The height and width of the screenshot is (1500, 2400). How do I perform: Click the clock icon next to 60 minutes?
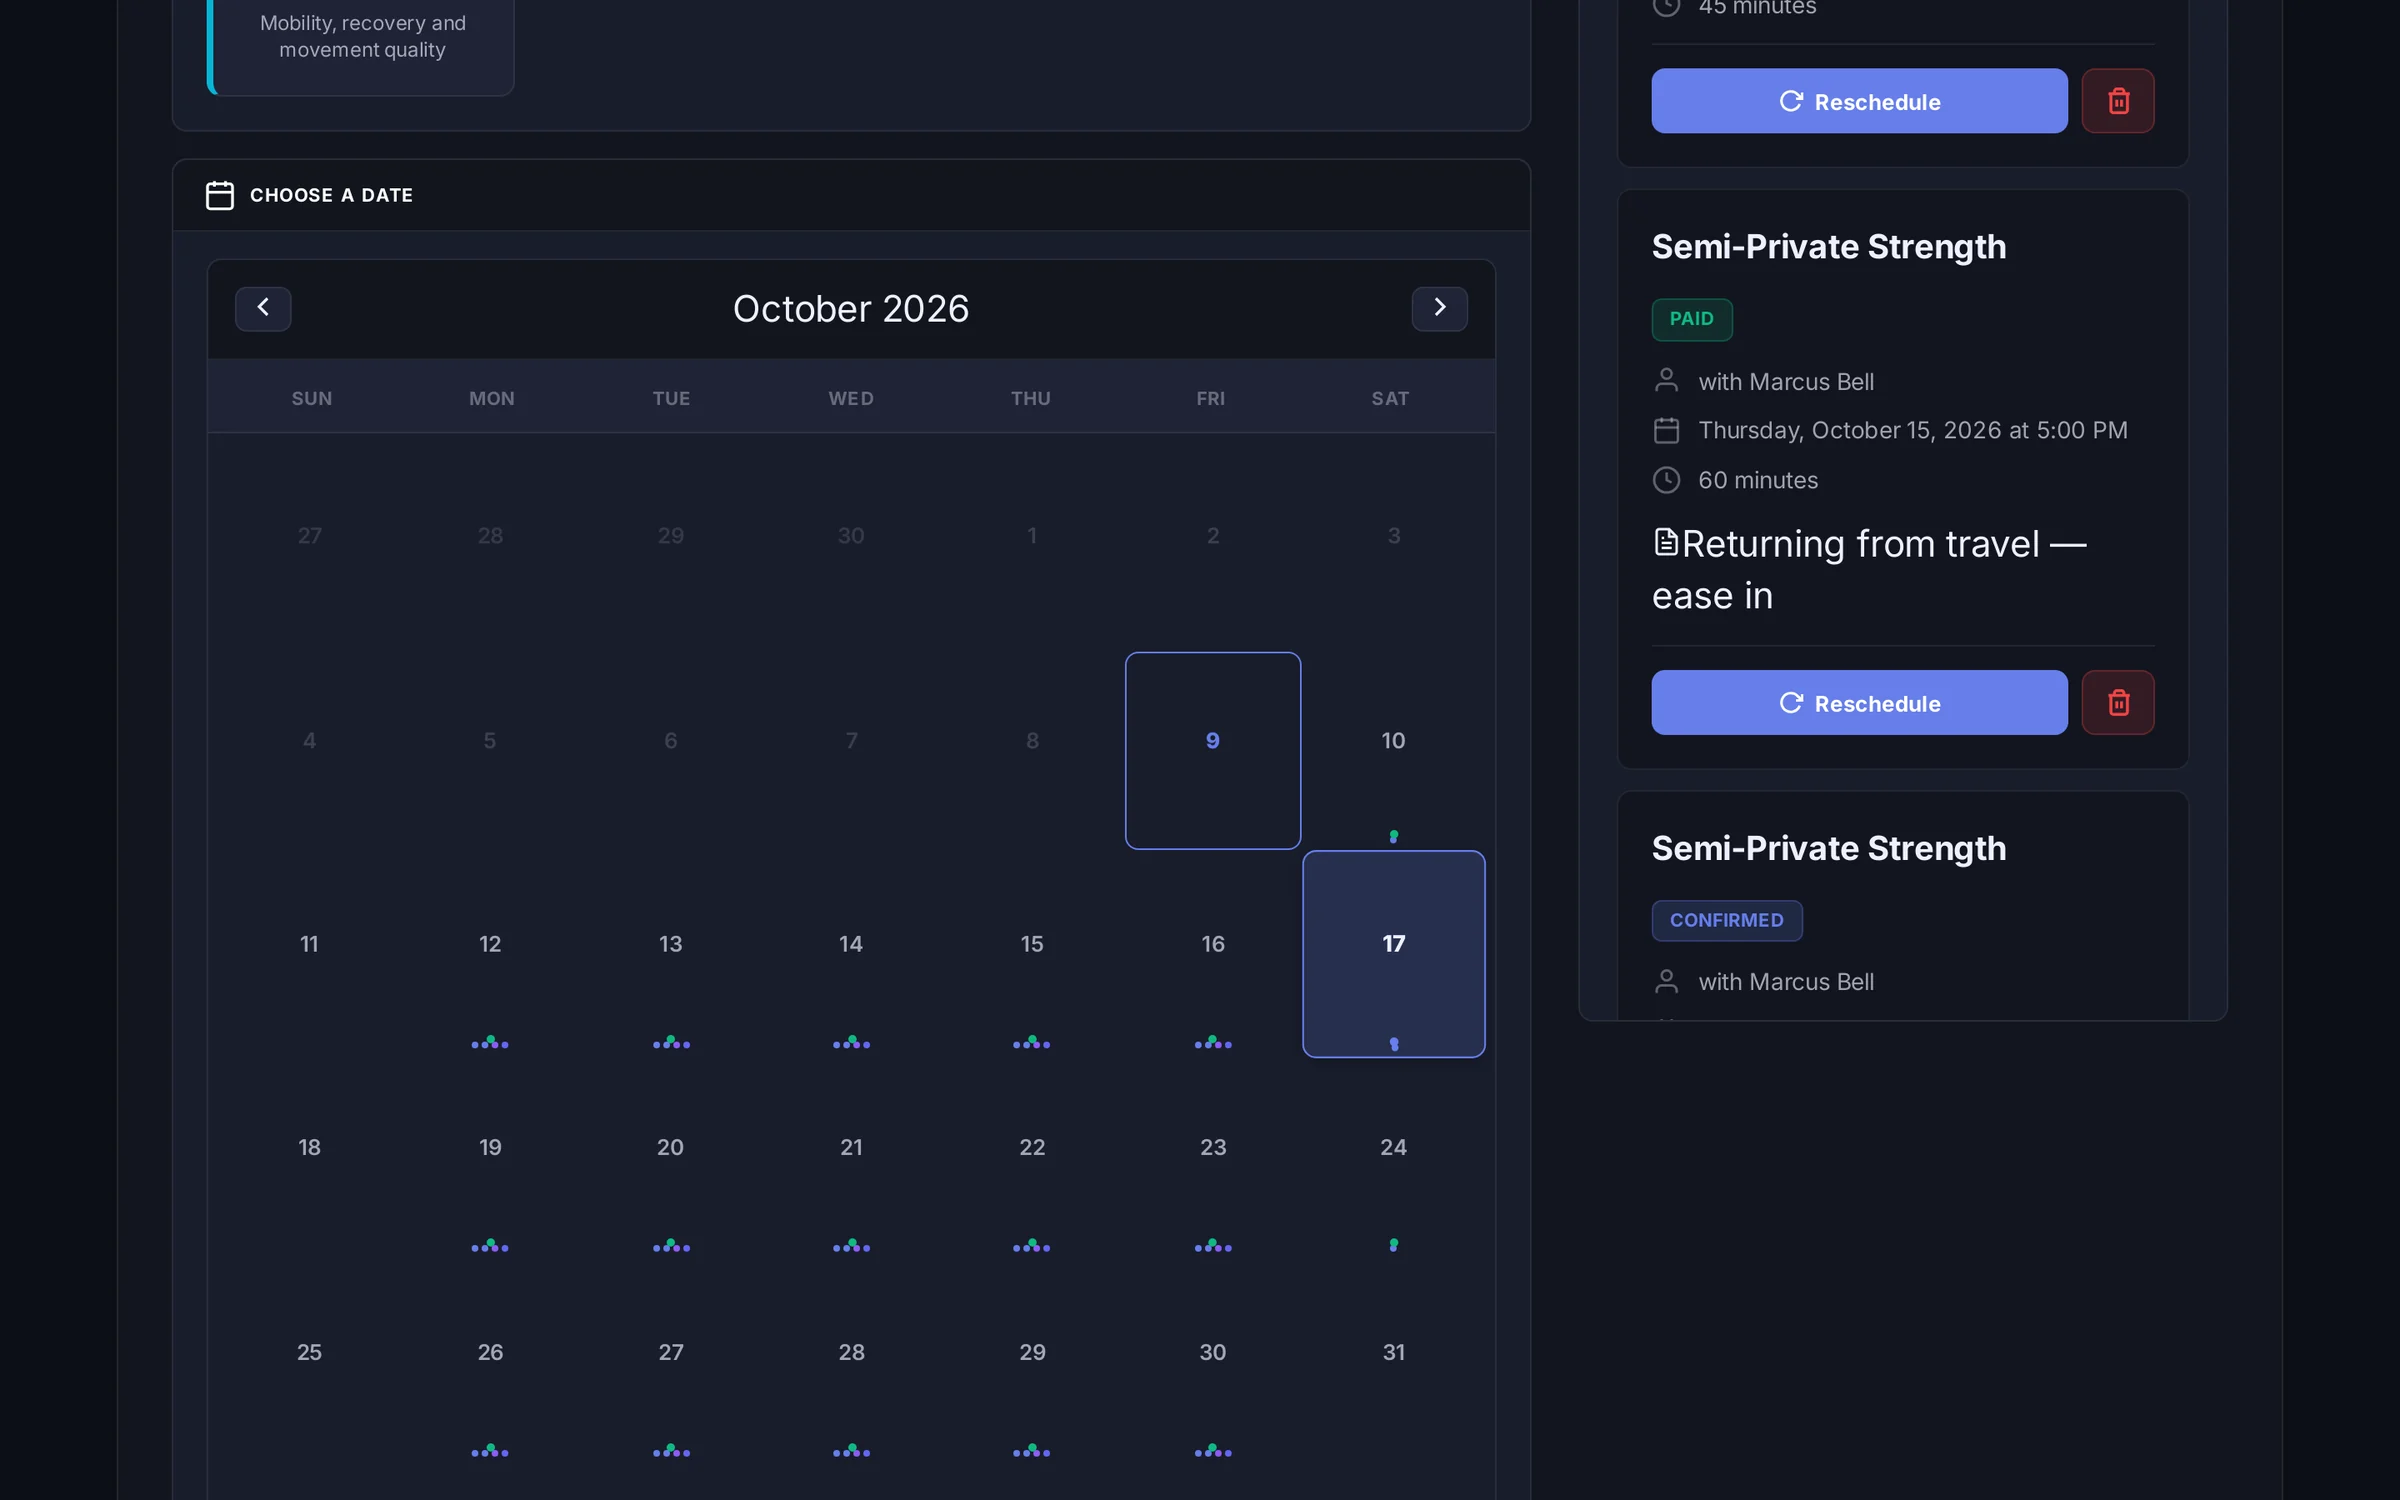pos(1666,480)
